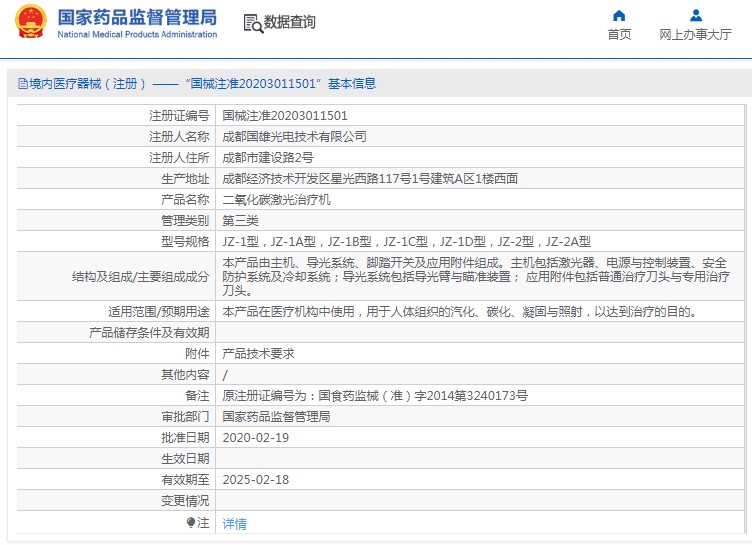Click intended use text 本产品在医疗机构中使用
This screenshot has height=545, width=752.
pyautogui.click(x=459, y=312)
